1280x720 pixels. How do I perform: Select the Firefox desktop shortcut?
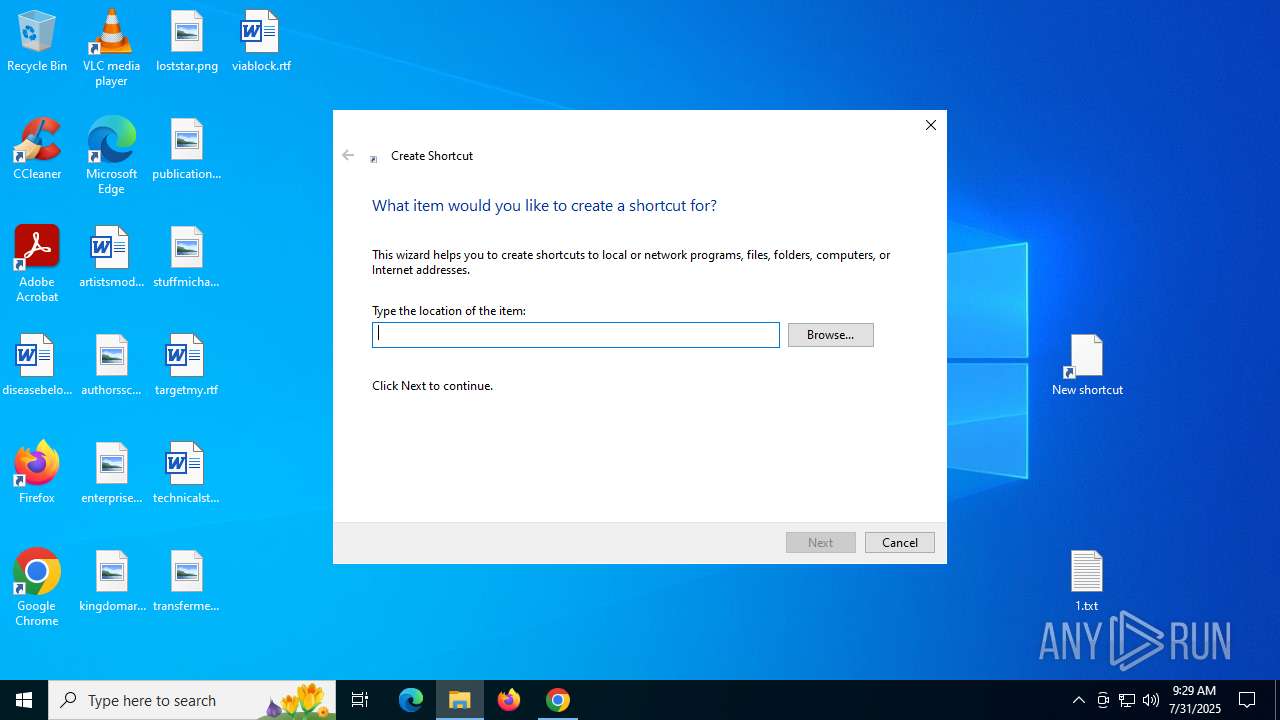(x=37, y=474)
